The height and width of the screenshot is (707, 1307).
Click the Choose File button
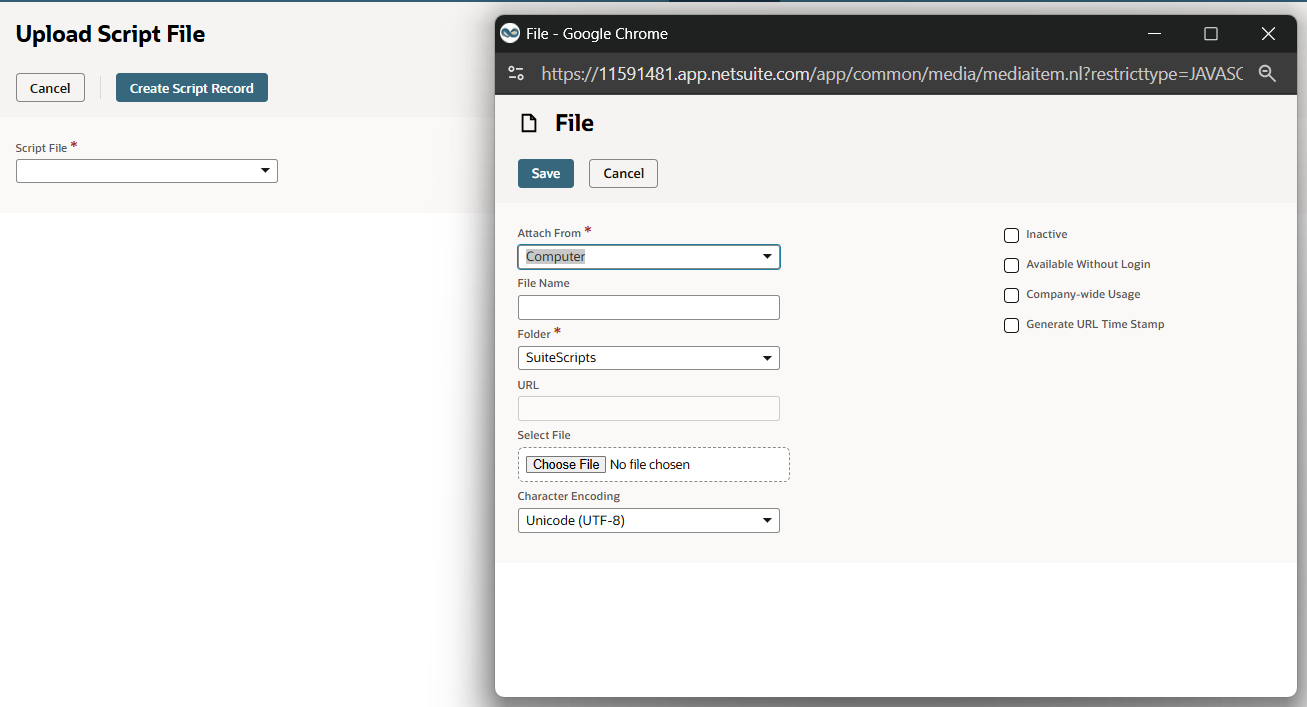pyautogui.click(x=566, y=464)
